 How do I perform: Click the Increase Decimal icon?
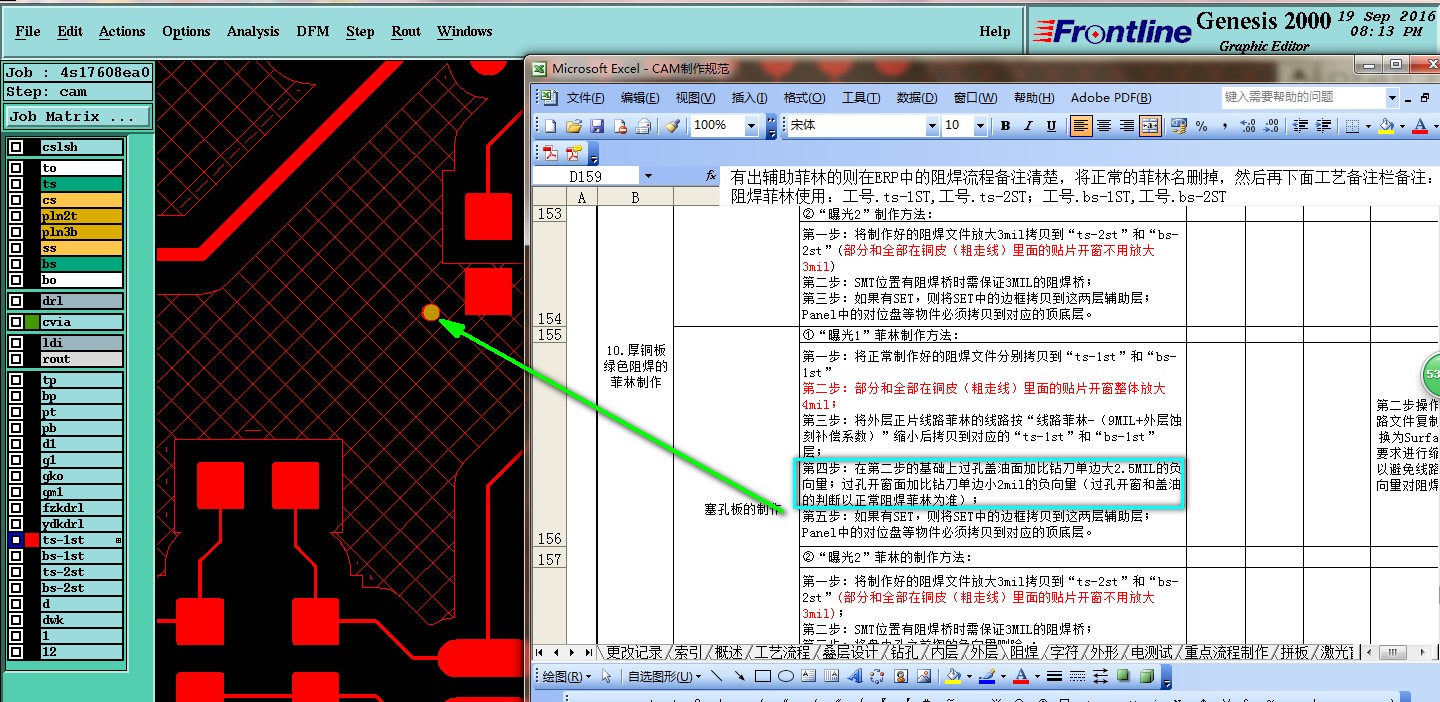click(x=1247, y=126)
